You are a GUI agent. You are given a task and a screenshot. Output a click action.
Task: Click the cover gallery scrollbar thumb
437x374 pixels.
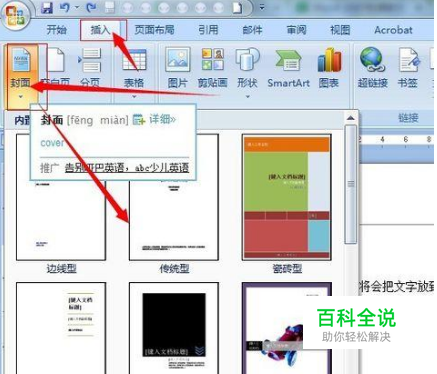351,184
